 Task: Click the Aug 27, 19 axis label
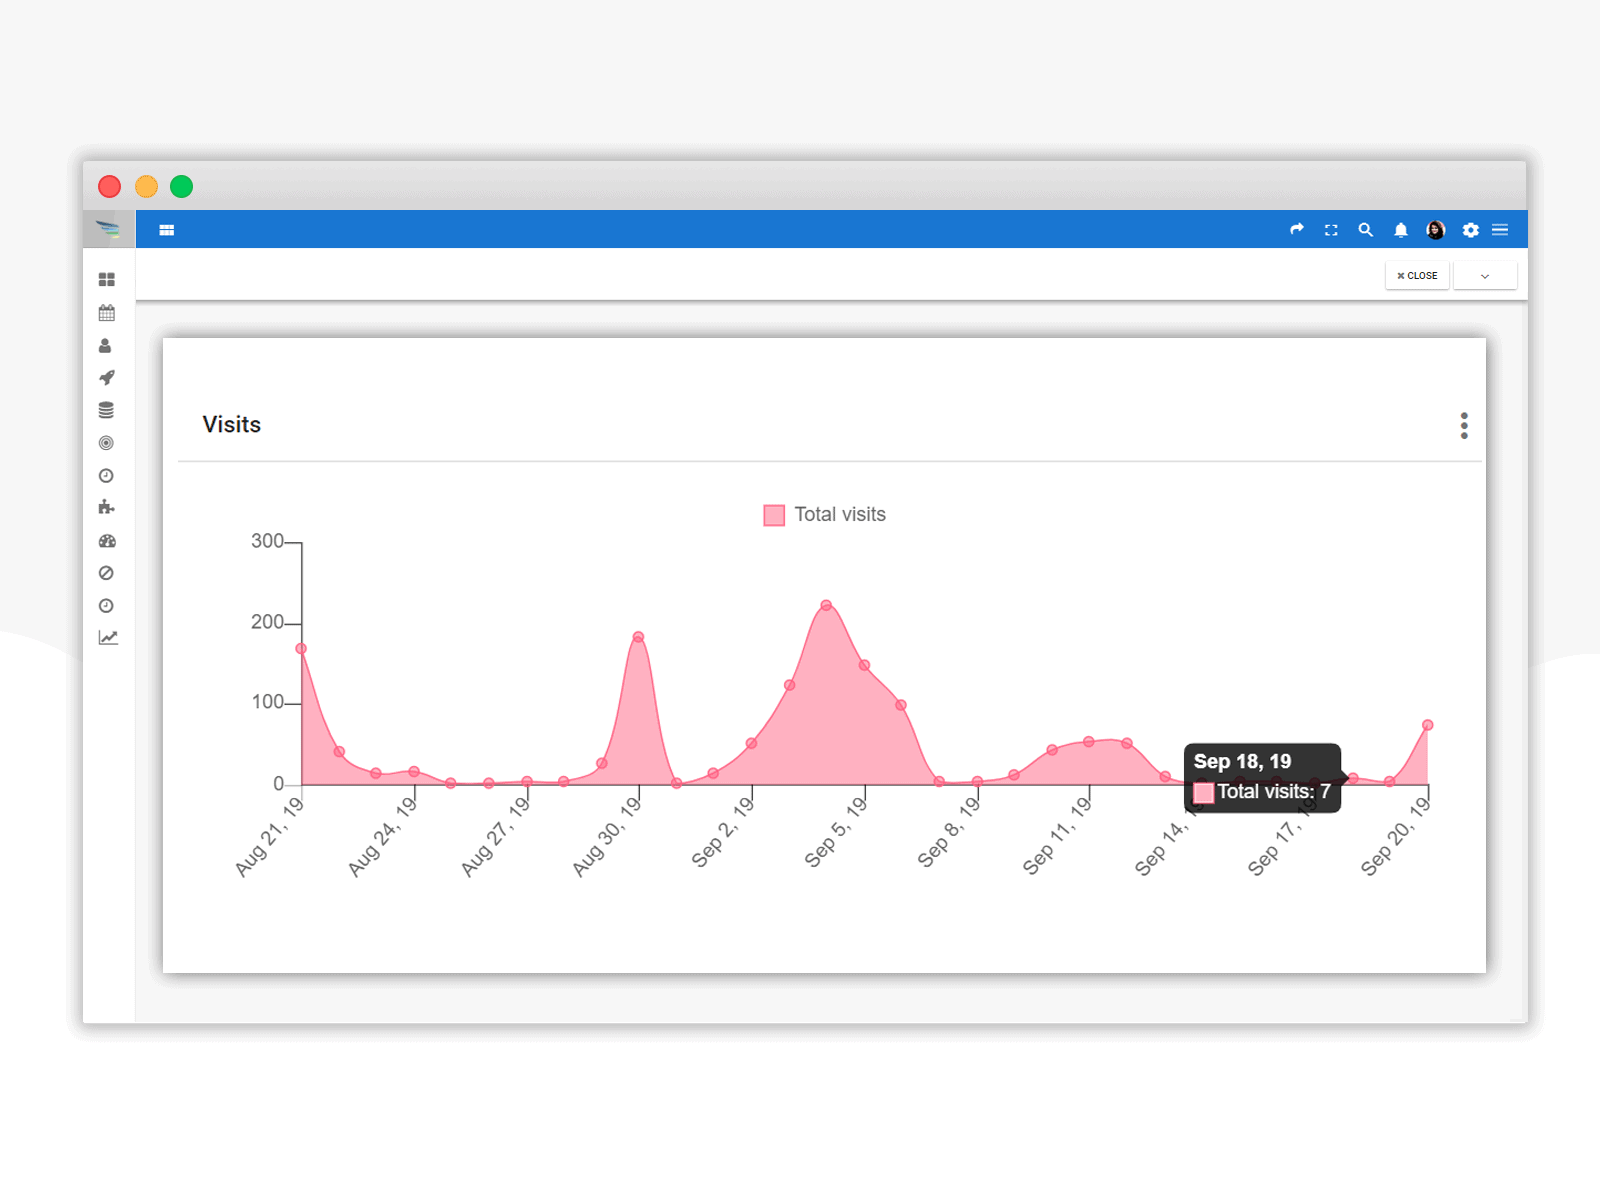point(495,838)
